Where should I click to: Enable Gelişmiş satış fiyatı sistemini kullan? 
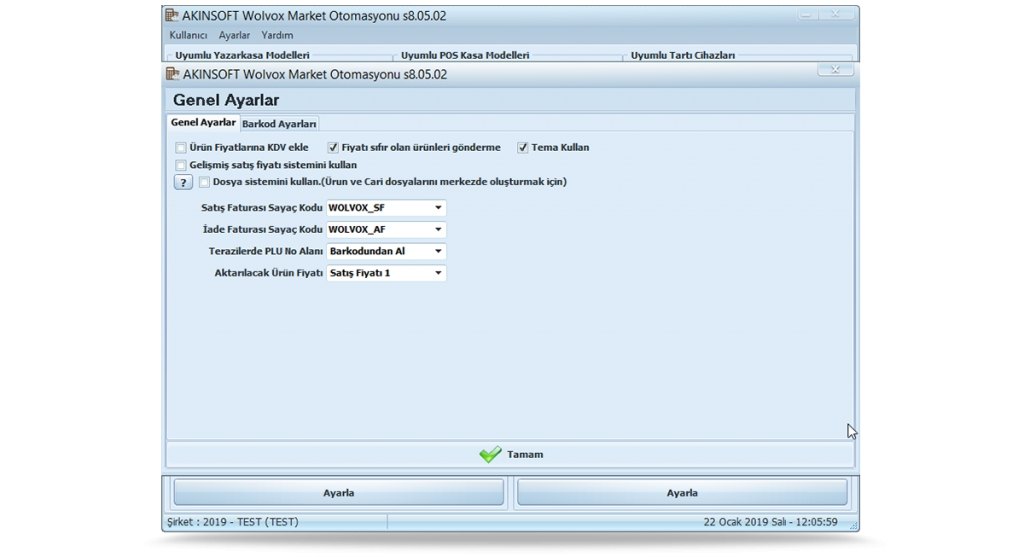point(181,165)
